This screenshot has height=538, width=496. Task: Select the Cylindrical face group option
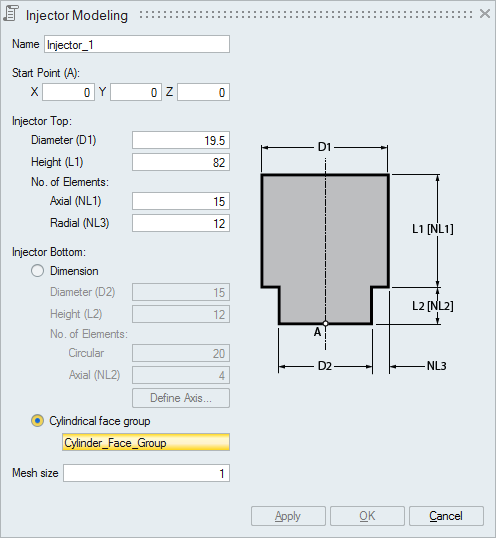point(37,421)
